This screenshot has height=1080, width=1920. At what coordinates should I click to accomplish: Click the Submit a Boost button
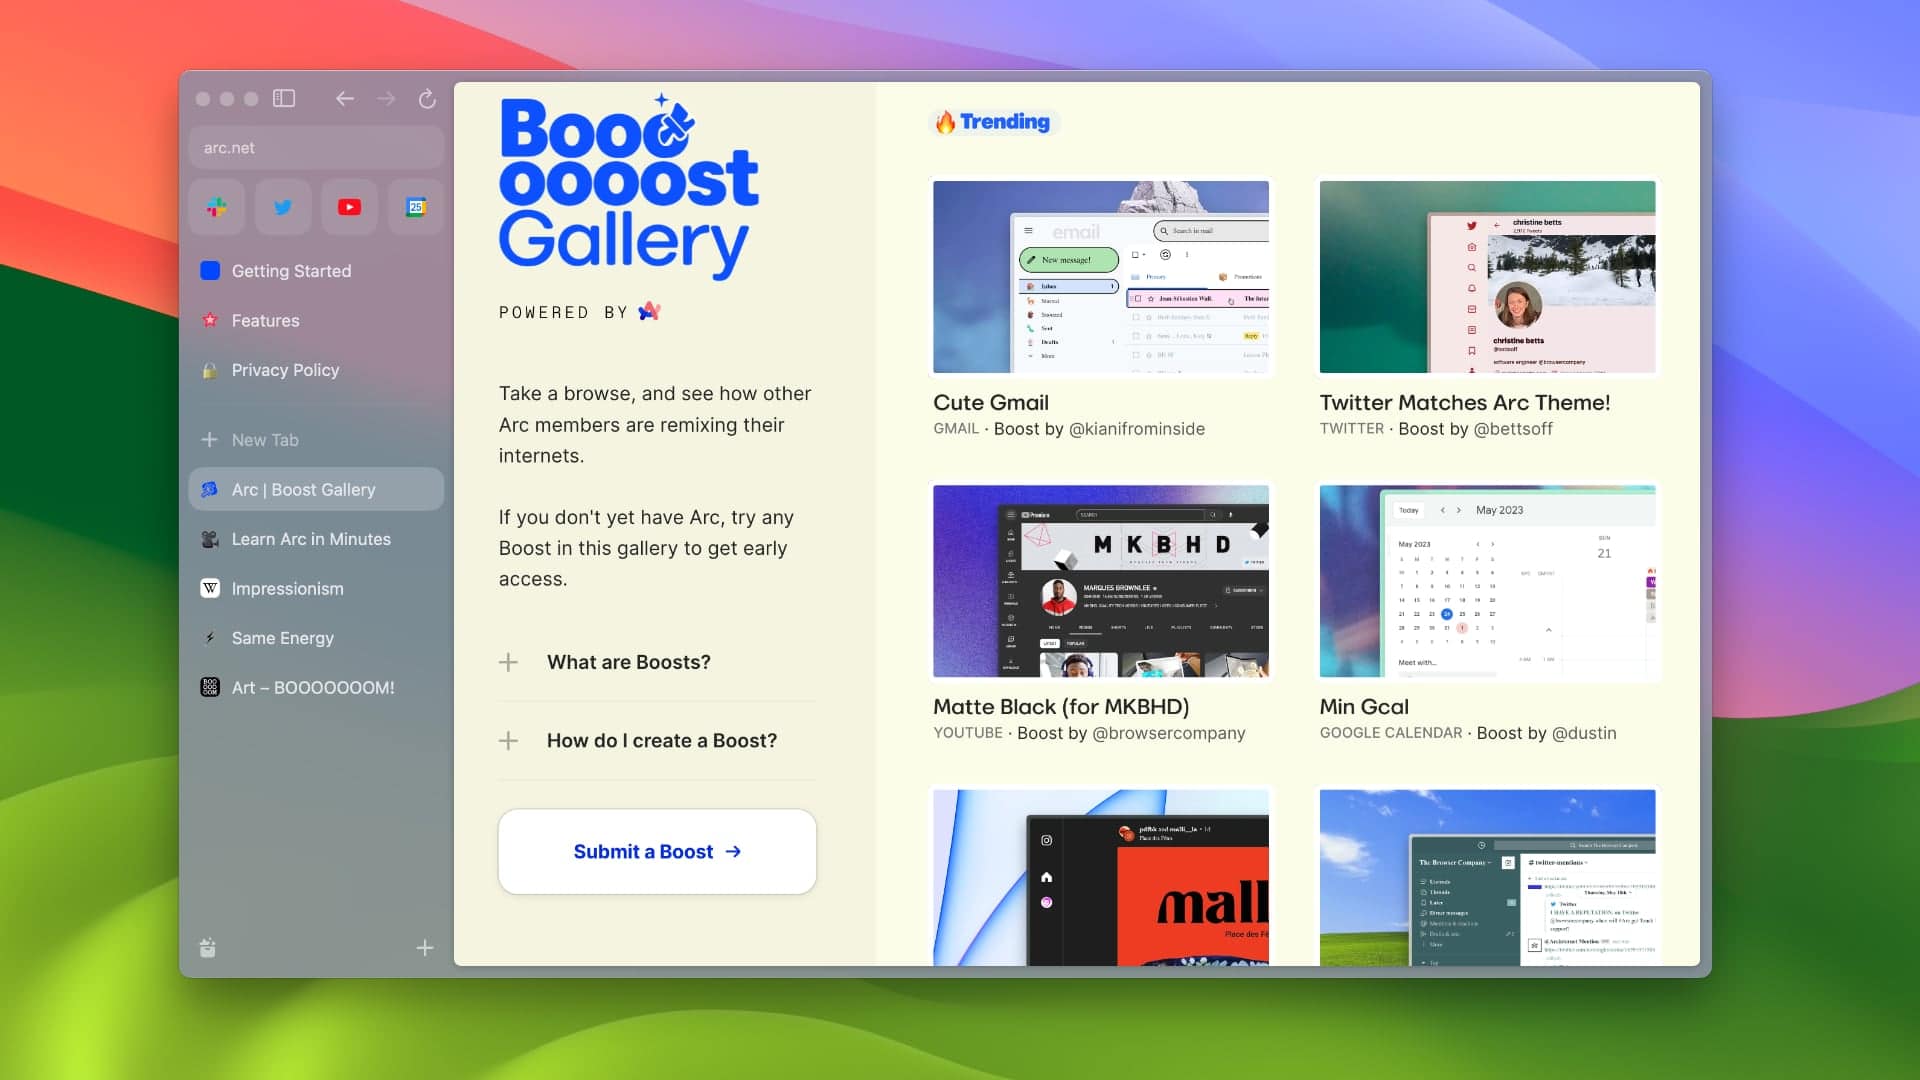pos(657,851)
